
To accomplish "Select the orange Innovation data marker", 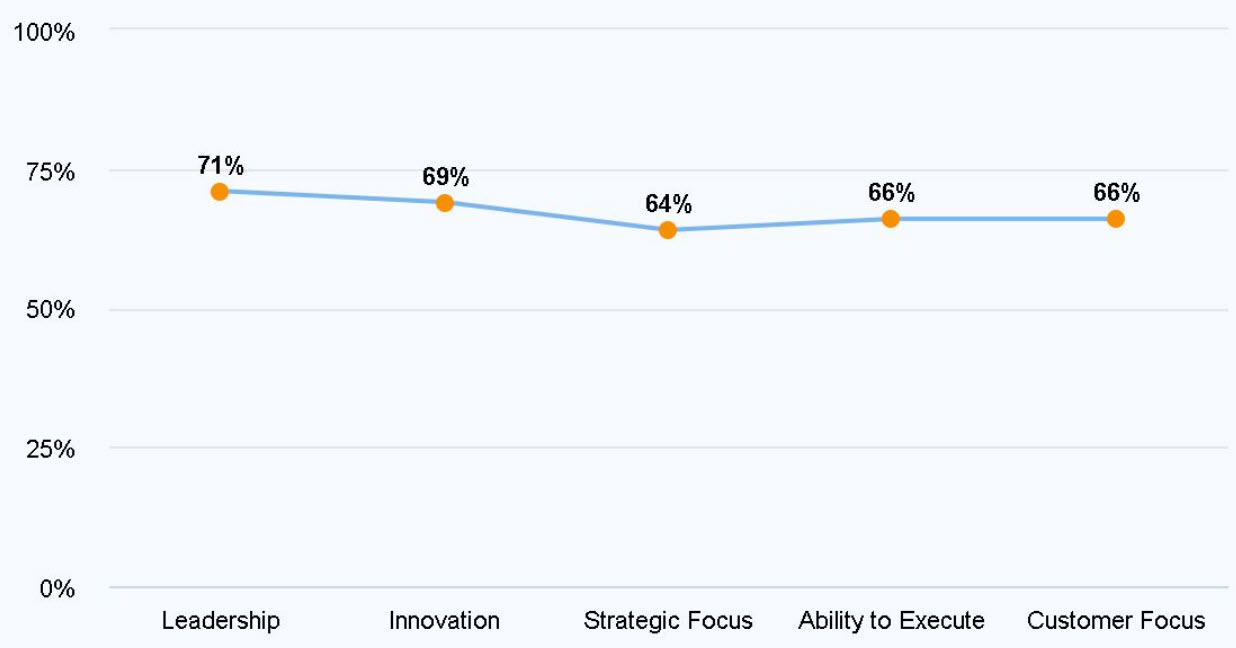I will click(445, 203).
